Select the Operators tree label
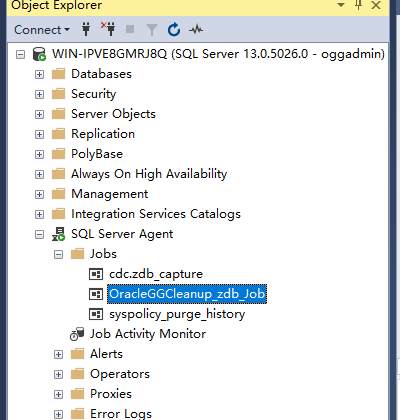Viewport: 400px width, 420px height. click(120, 374)
